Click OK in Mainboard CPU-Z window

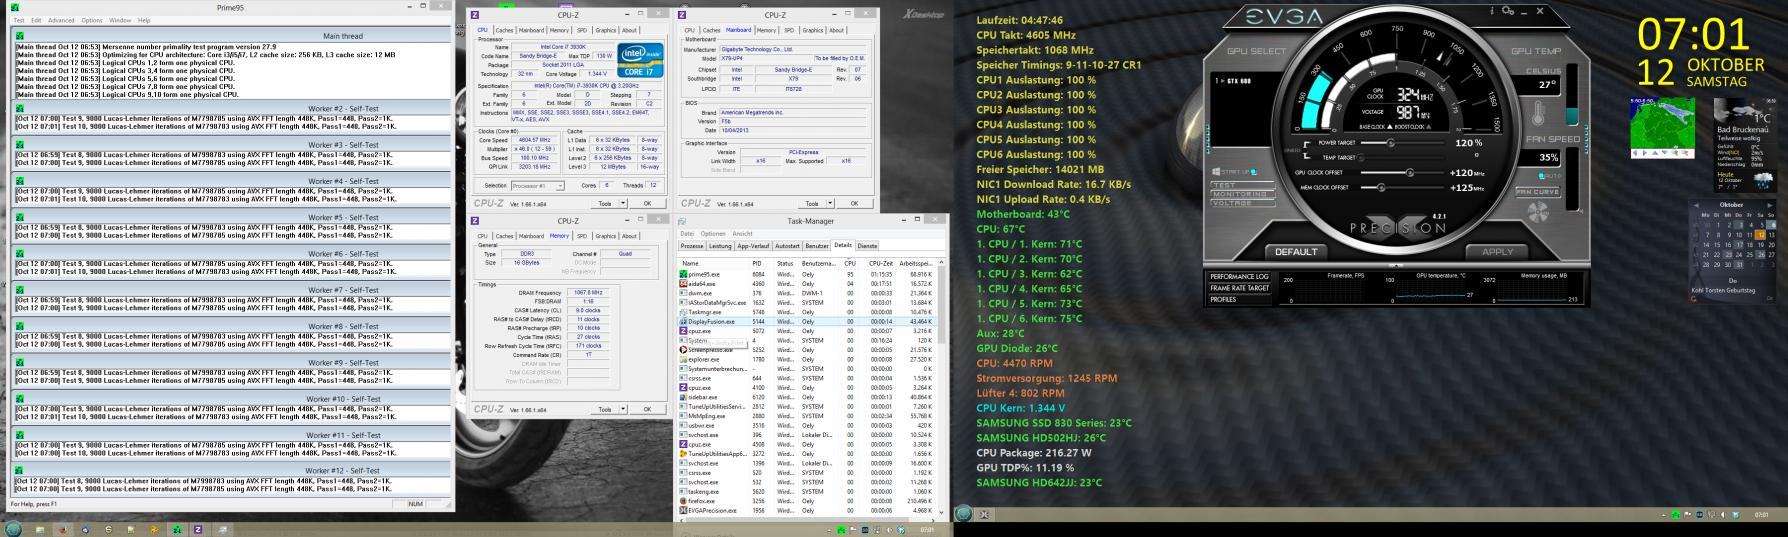tap(855, 203)
